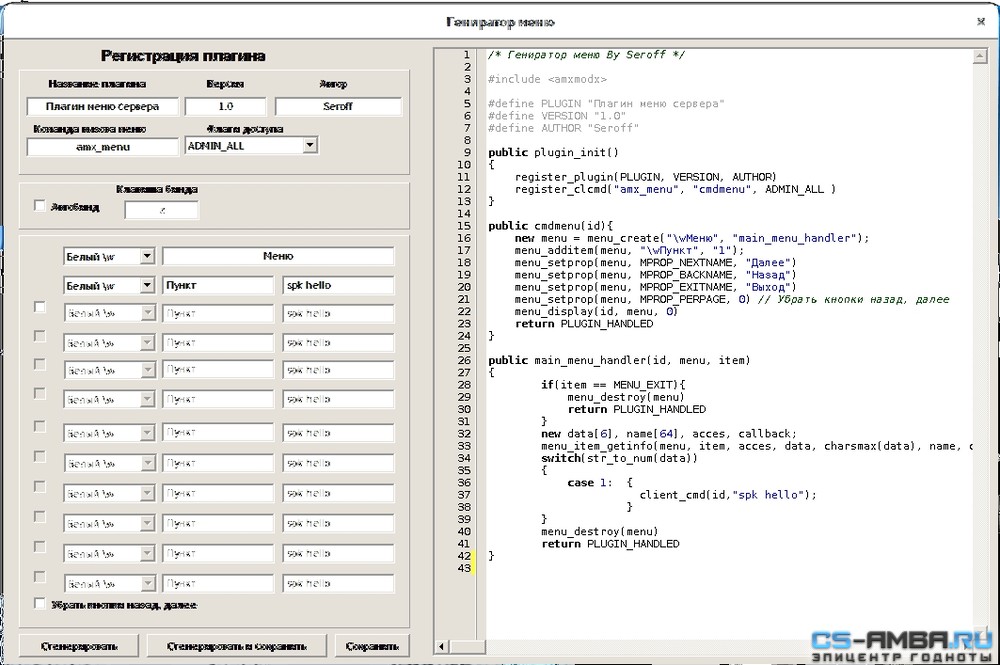Click the first item command field 'spk hello'
The width and height of the screenshot is (1000, 665).
click(x=338, y=285)
